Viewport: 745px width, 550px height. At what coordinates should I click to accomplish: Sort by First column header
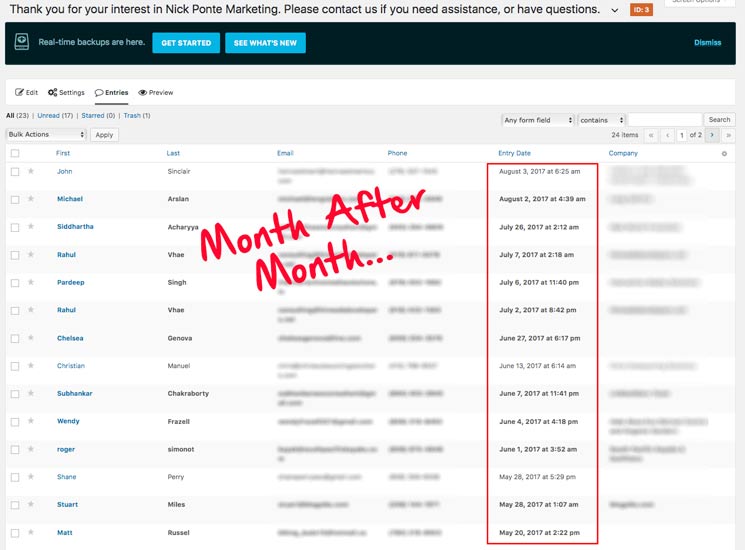(63, 153)
